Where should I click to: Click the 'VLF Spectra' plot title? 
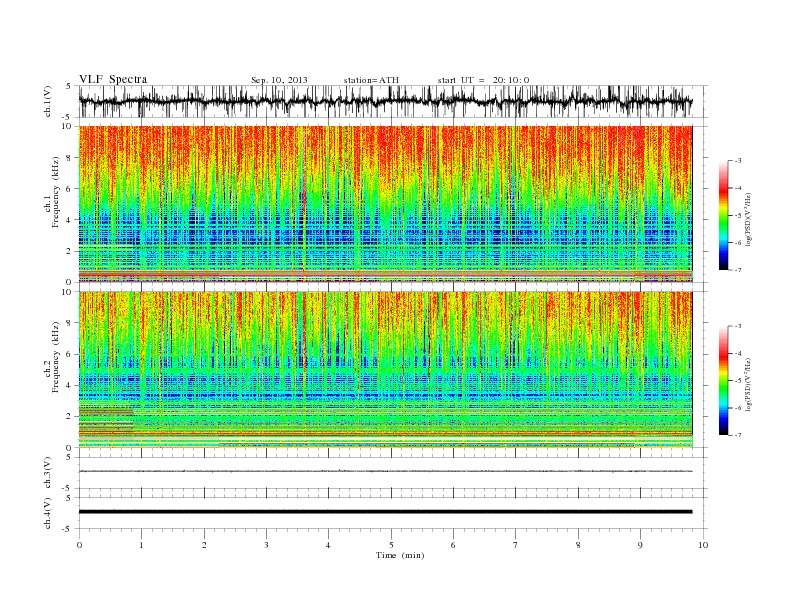point(113,79)
